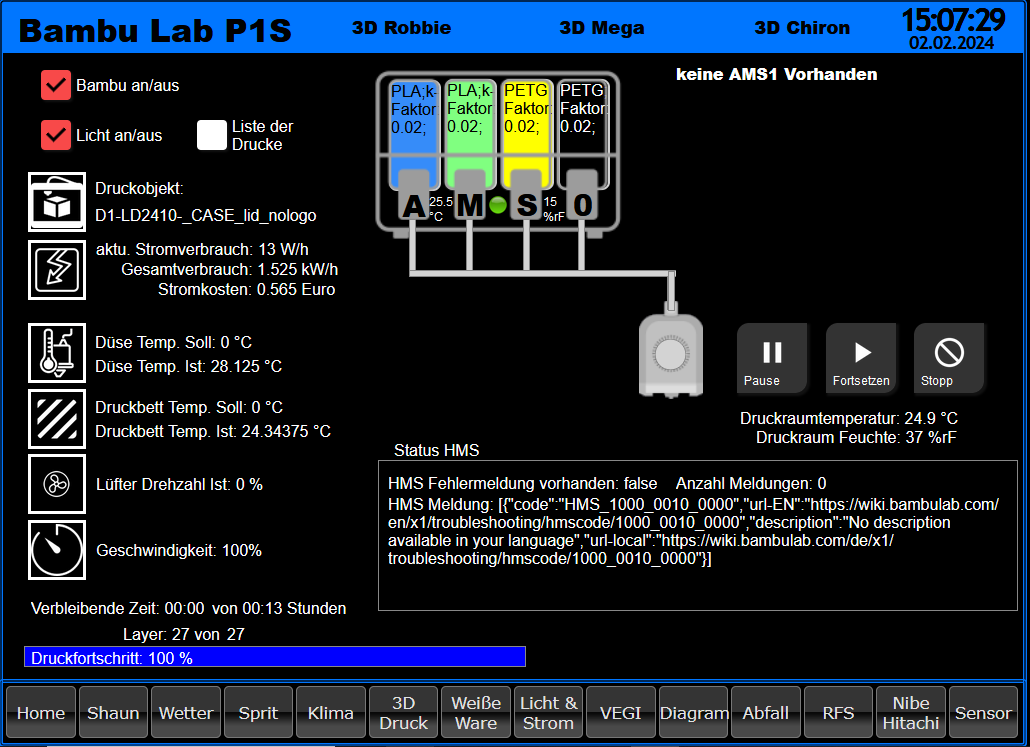Toggle the 'Licht an/aus' checkbox
Image resolution: width=1030 pixels, height=747 pixels.
pos(56,135)
